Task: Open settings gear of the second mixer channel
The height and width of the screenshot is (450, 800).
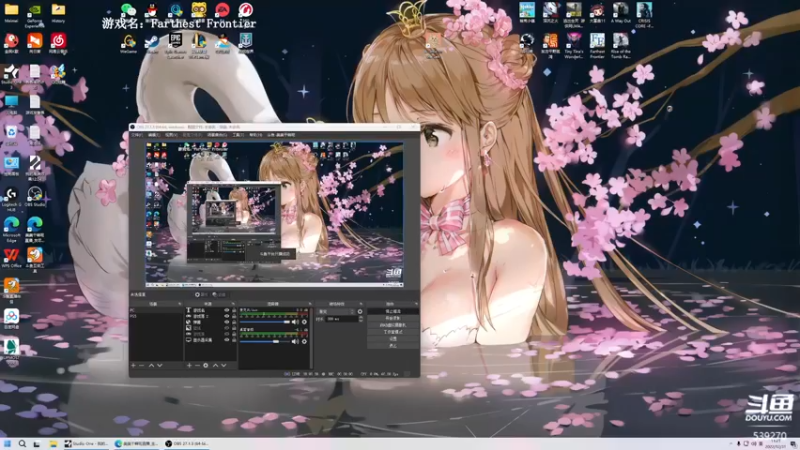Action: (304, 341)
